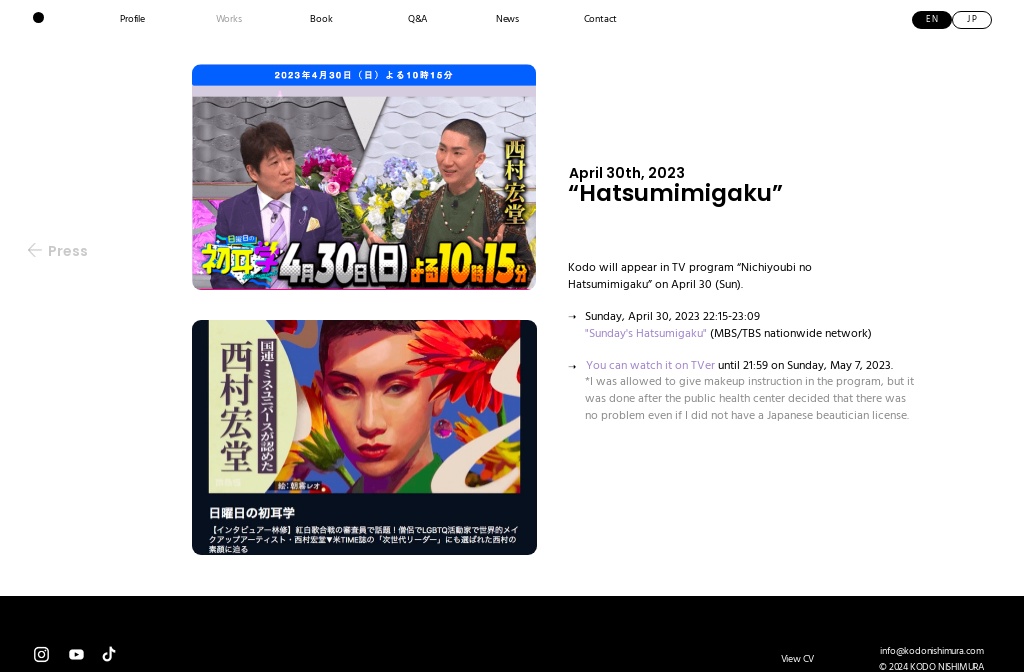Go to the Works page

click(x=229, y=19)
